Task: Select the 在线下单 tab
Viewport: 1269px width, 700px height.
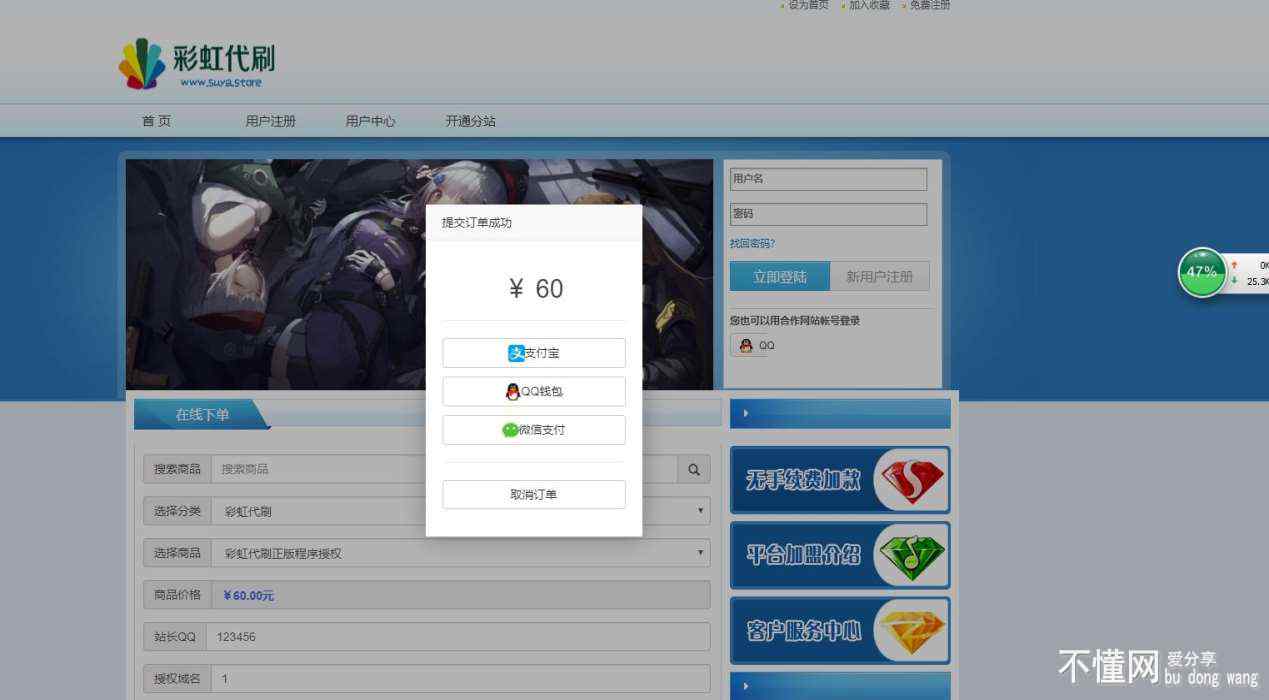Action: [202, 414]
